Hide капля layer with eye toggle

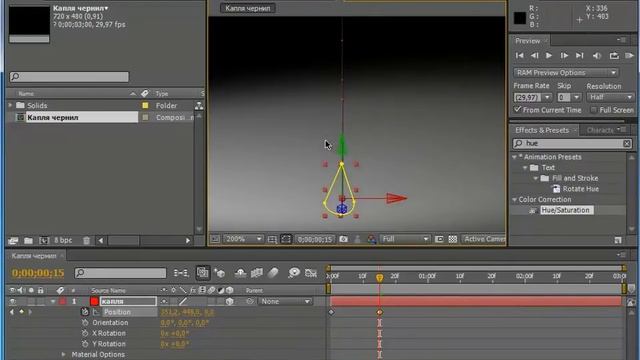[x=12, y=302]
